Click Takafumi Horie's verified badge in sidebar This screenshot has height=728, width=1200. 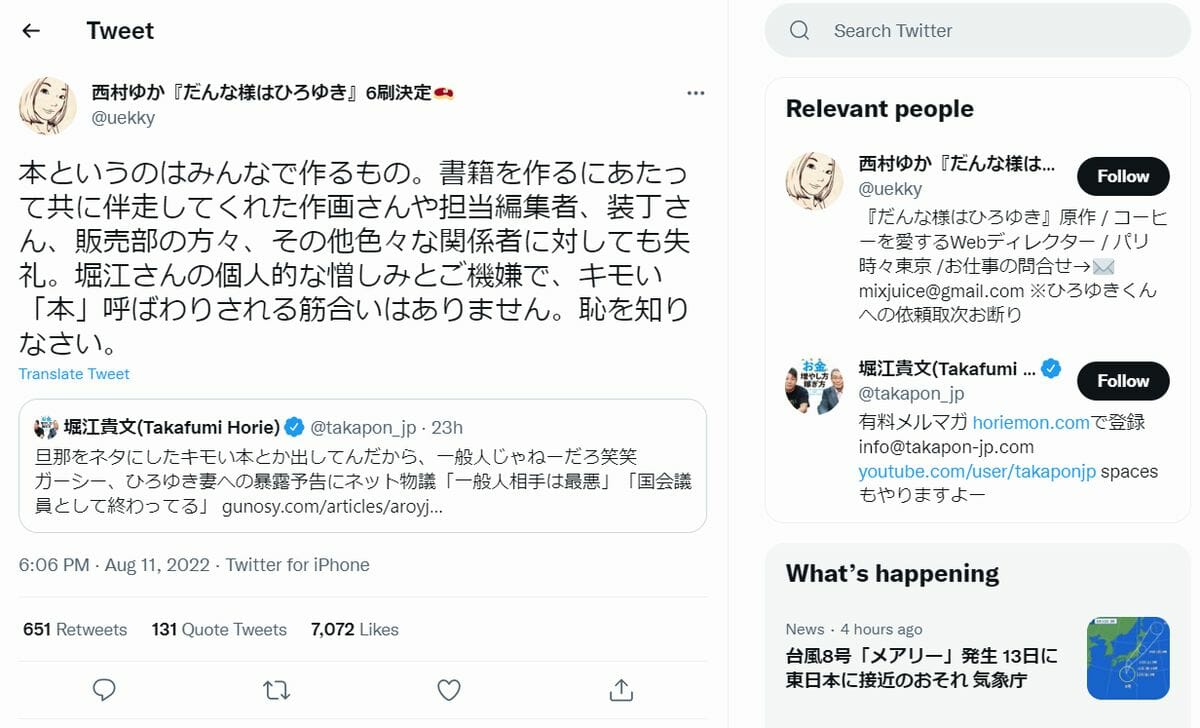click(1051, 368)
